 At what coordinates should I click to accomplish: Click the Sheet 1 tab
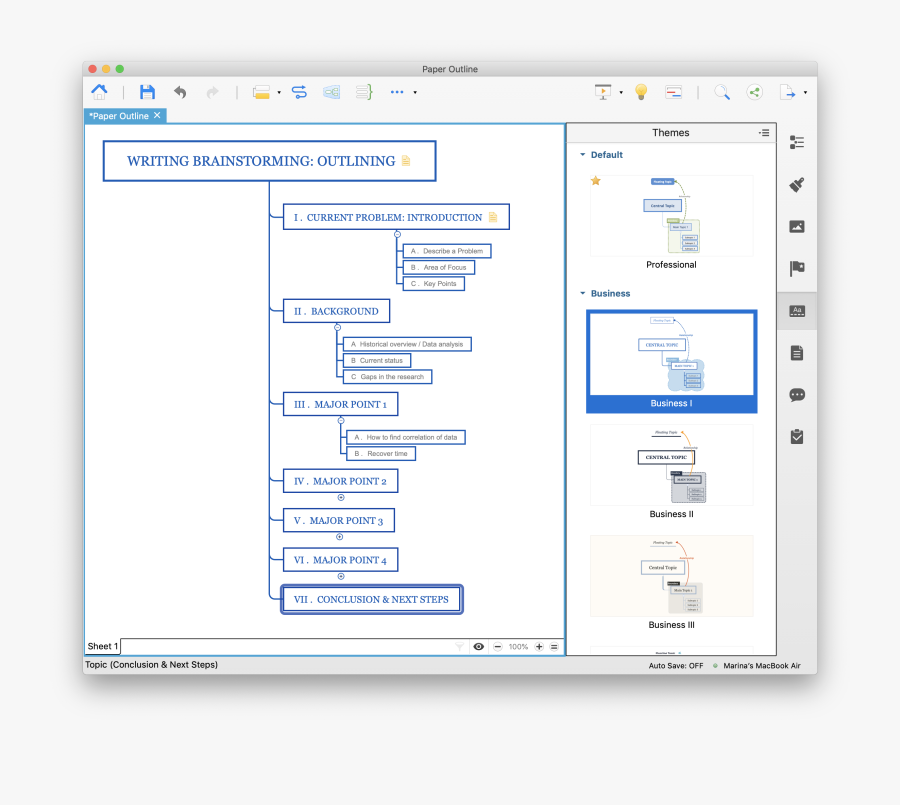point(102,646)
